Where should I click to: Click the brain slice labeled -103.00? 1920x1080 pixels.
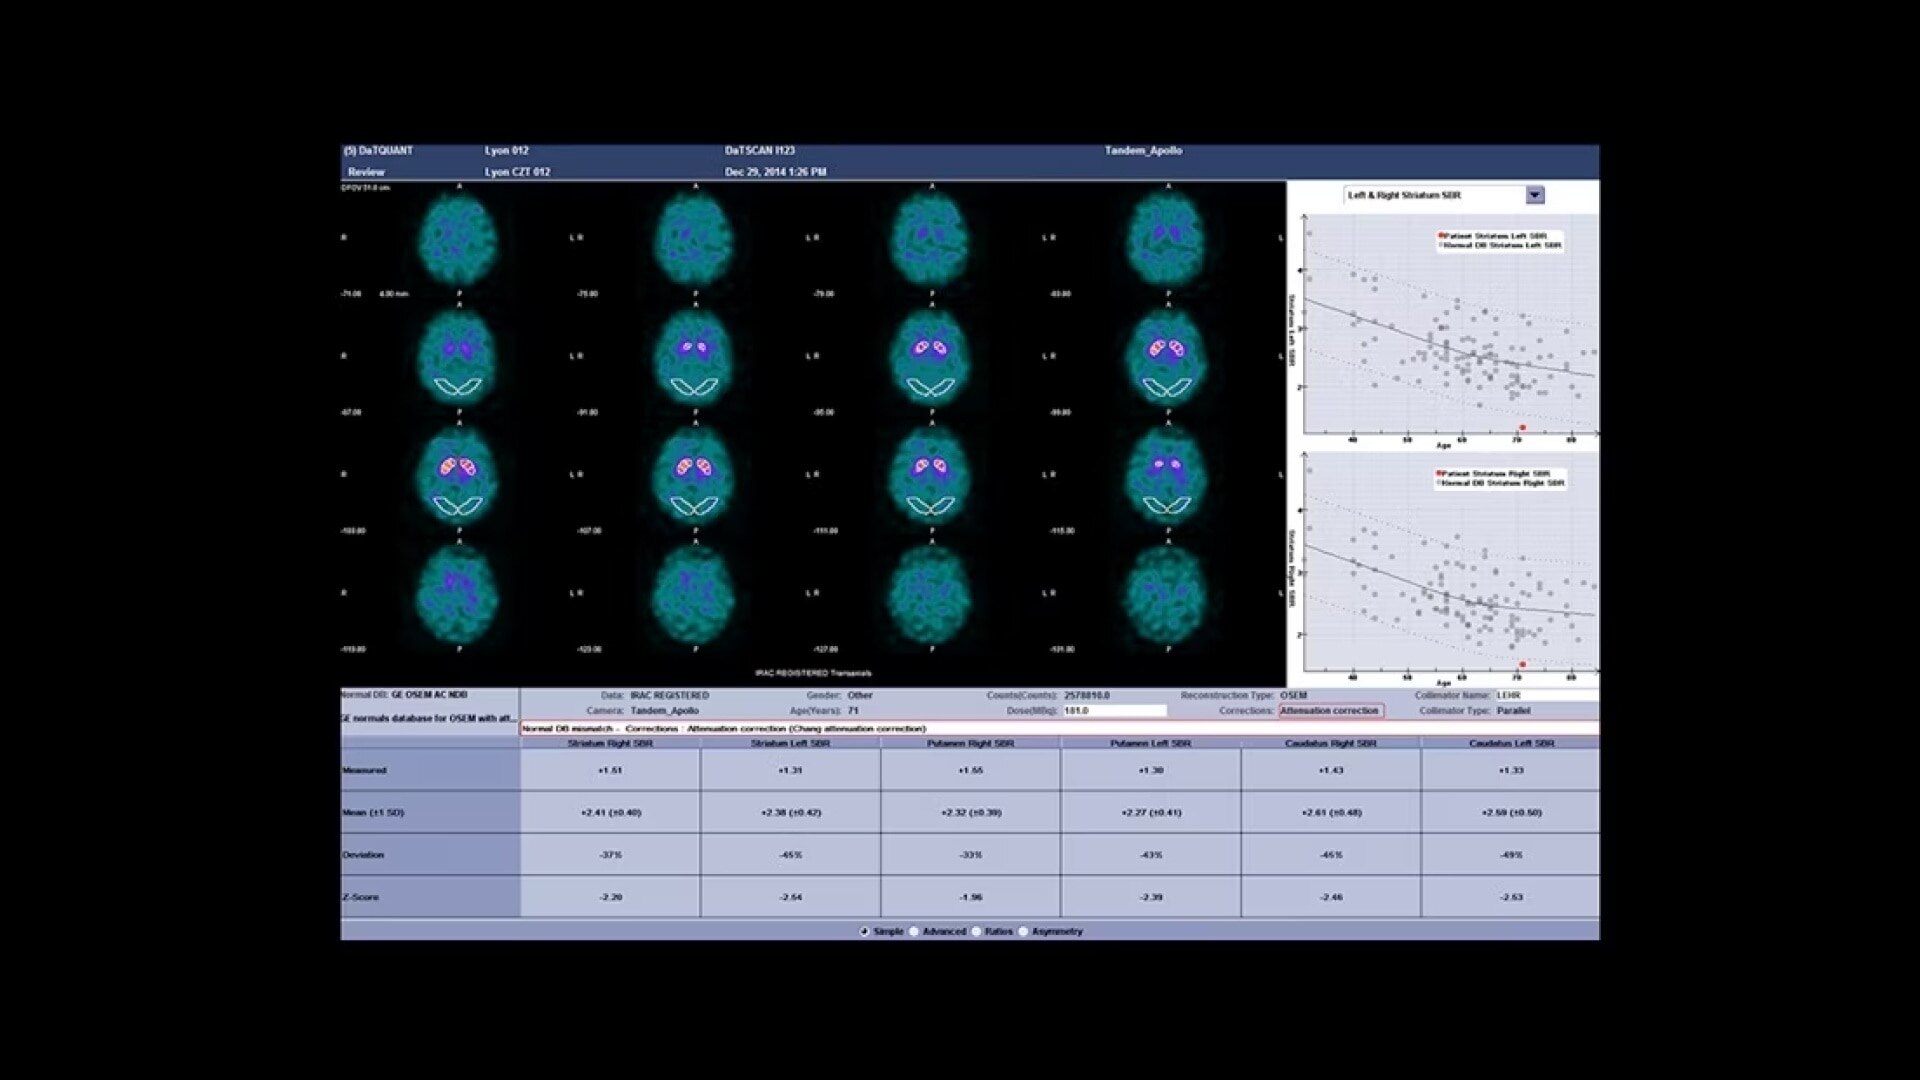(458, 476)
